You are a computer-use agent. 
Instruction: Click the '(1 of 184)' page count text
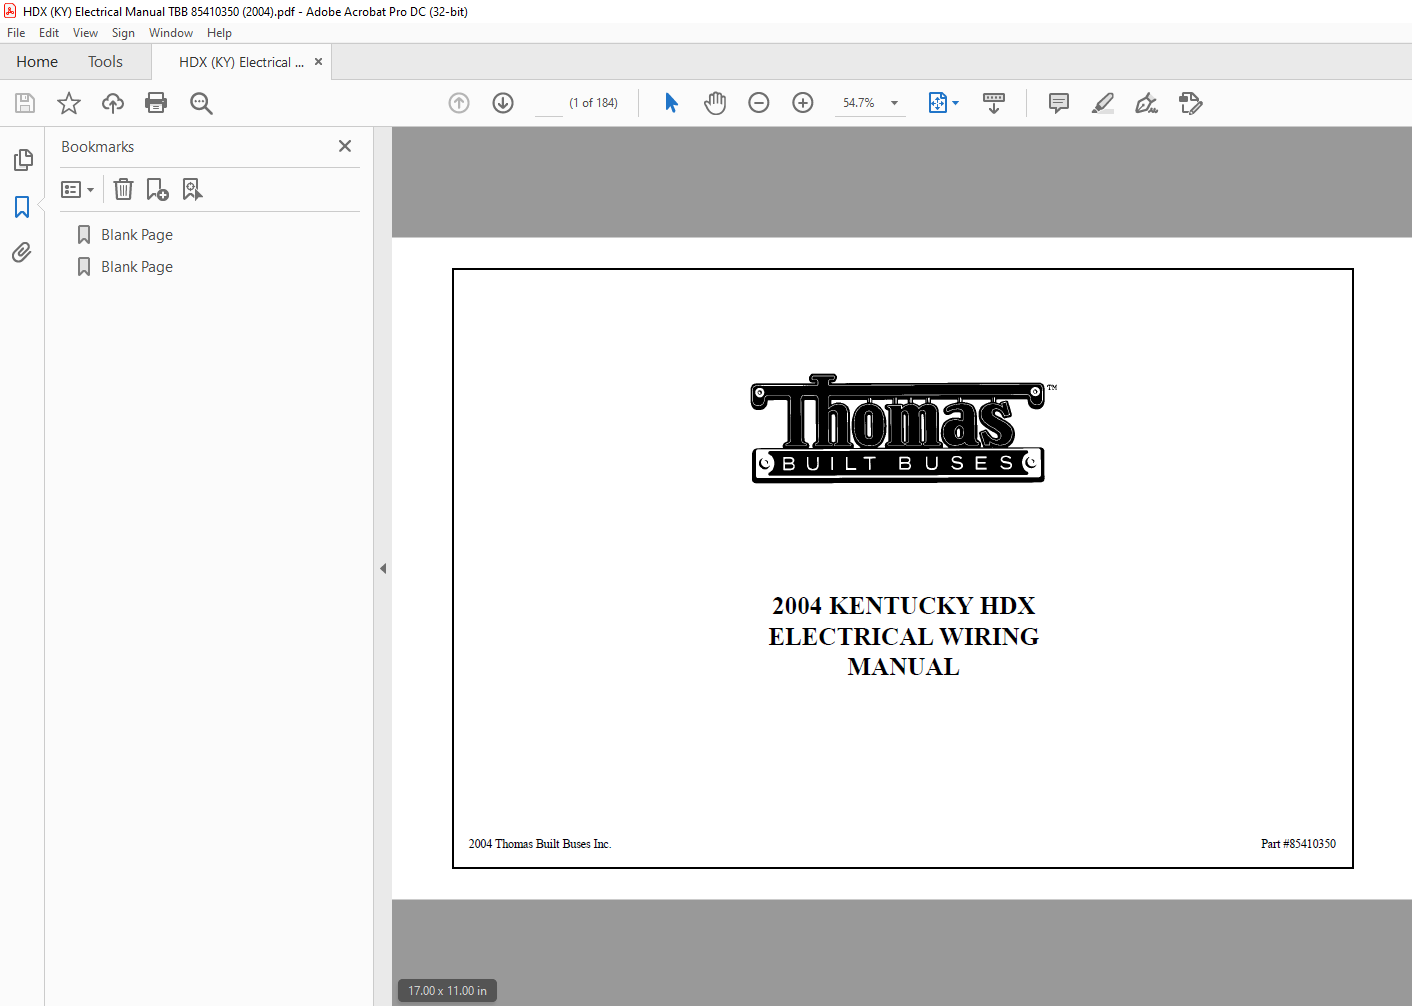(593, 103)
